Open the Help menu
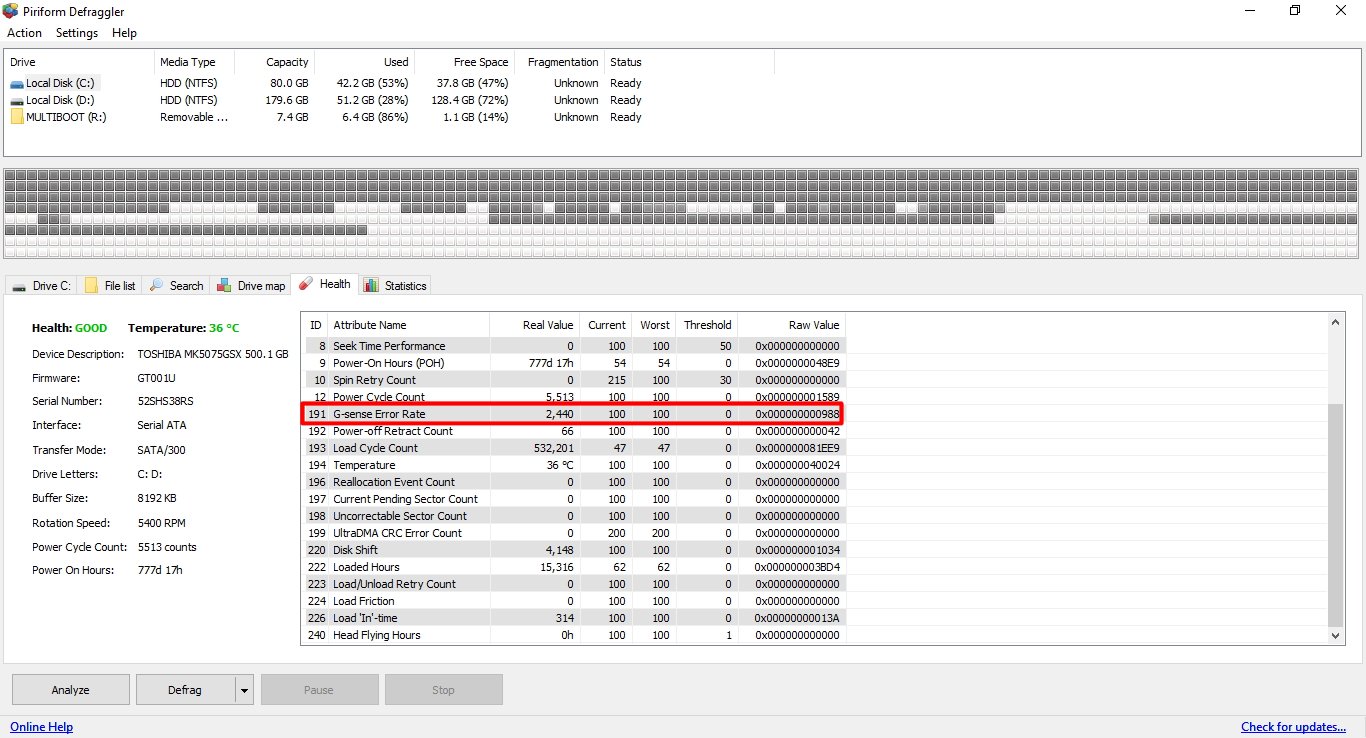The image size is (1366, 738). click(124, 33)
